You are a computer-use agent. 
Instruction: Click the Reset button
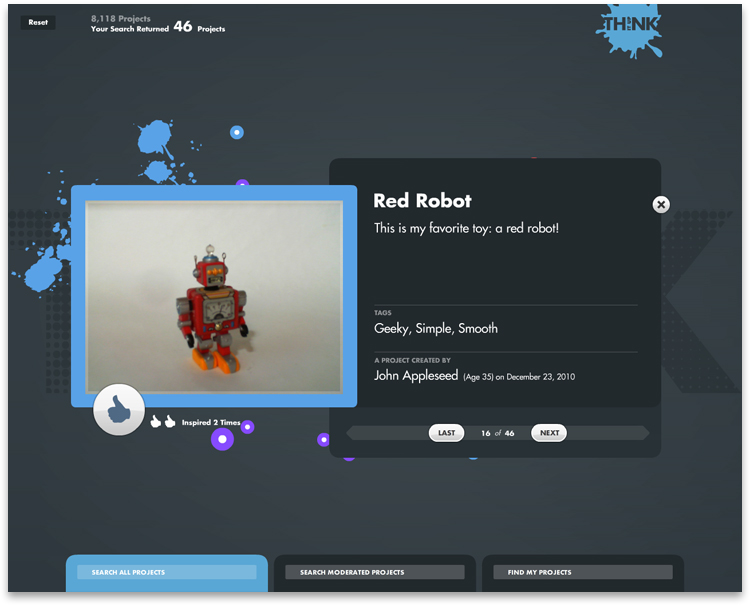click(38, 22)
